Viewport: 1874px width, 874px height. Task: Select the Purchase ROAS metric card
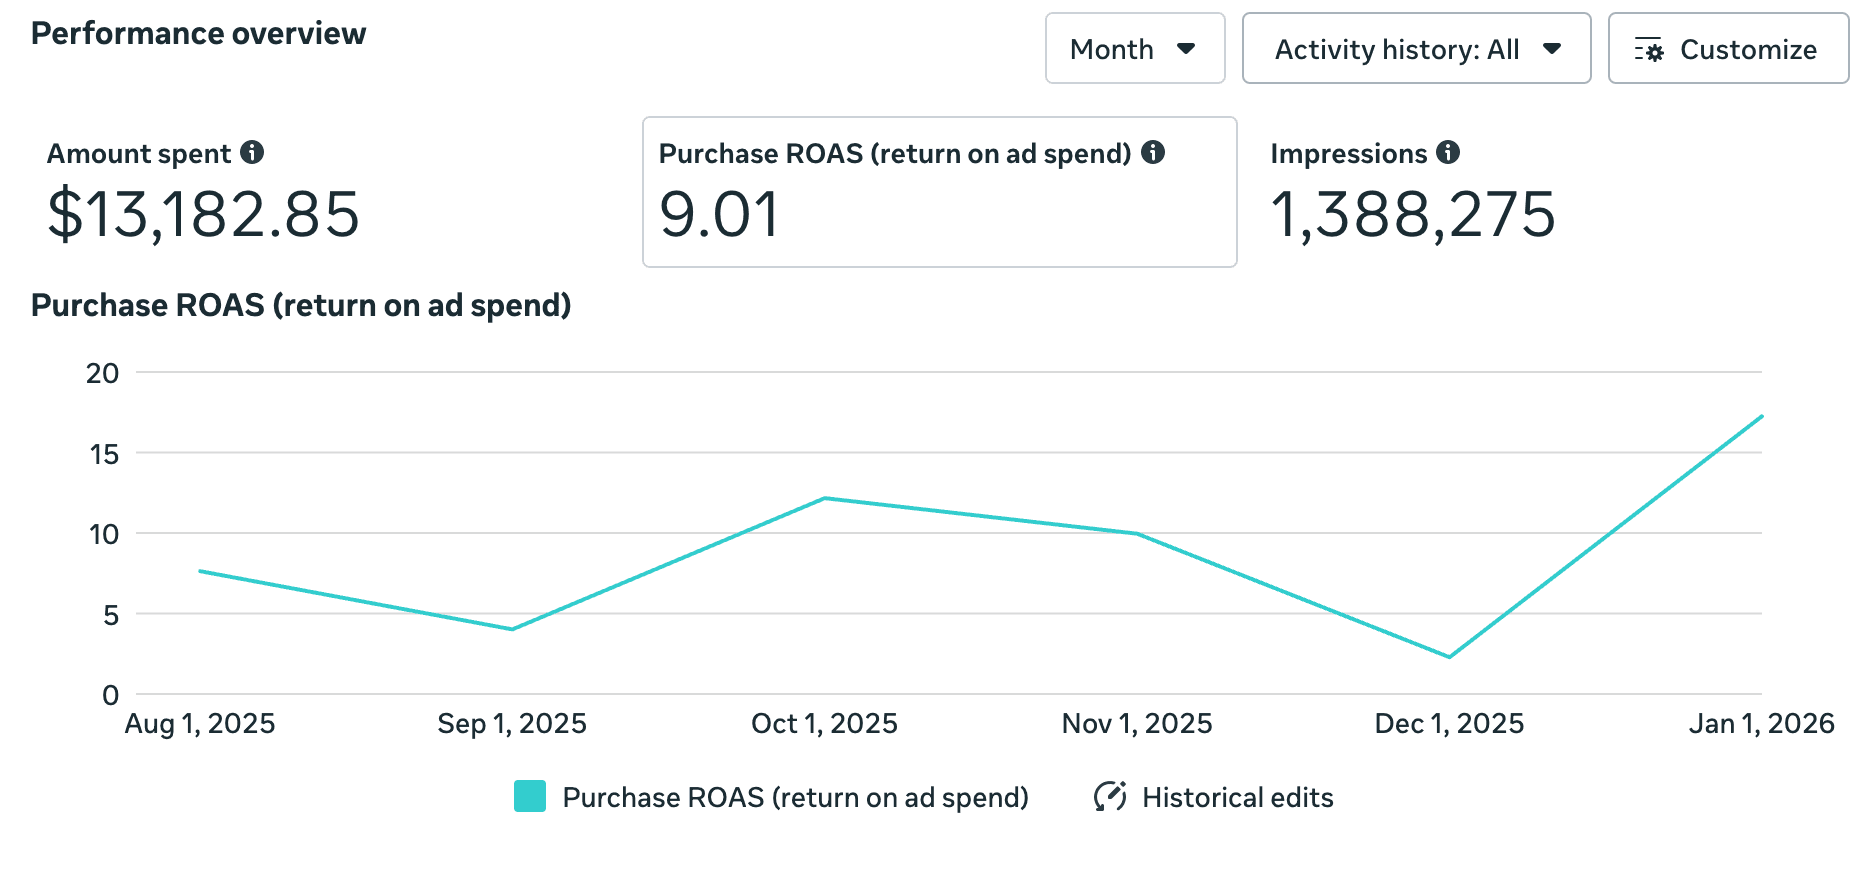(x=939, y=193)
